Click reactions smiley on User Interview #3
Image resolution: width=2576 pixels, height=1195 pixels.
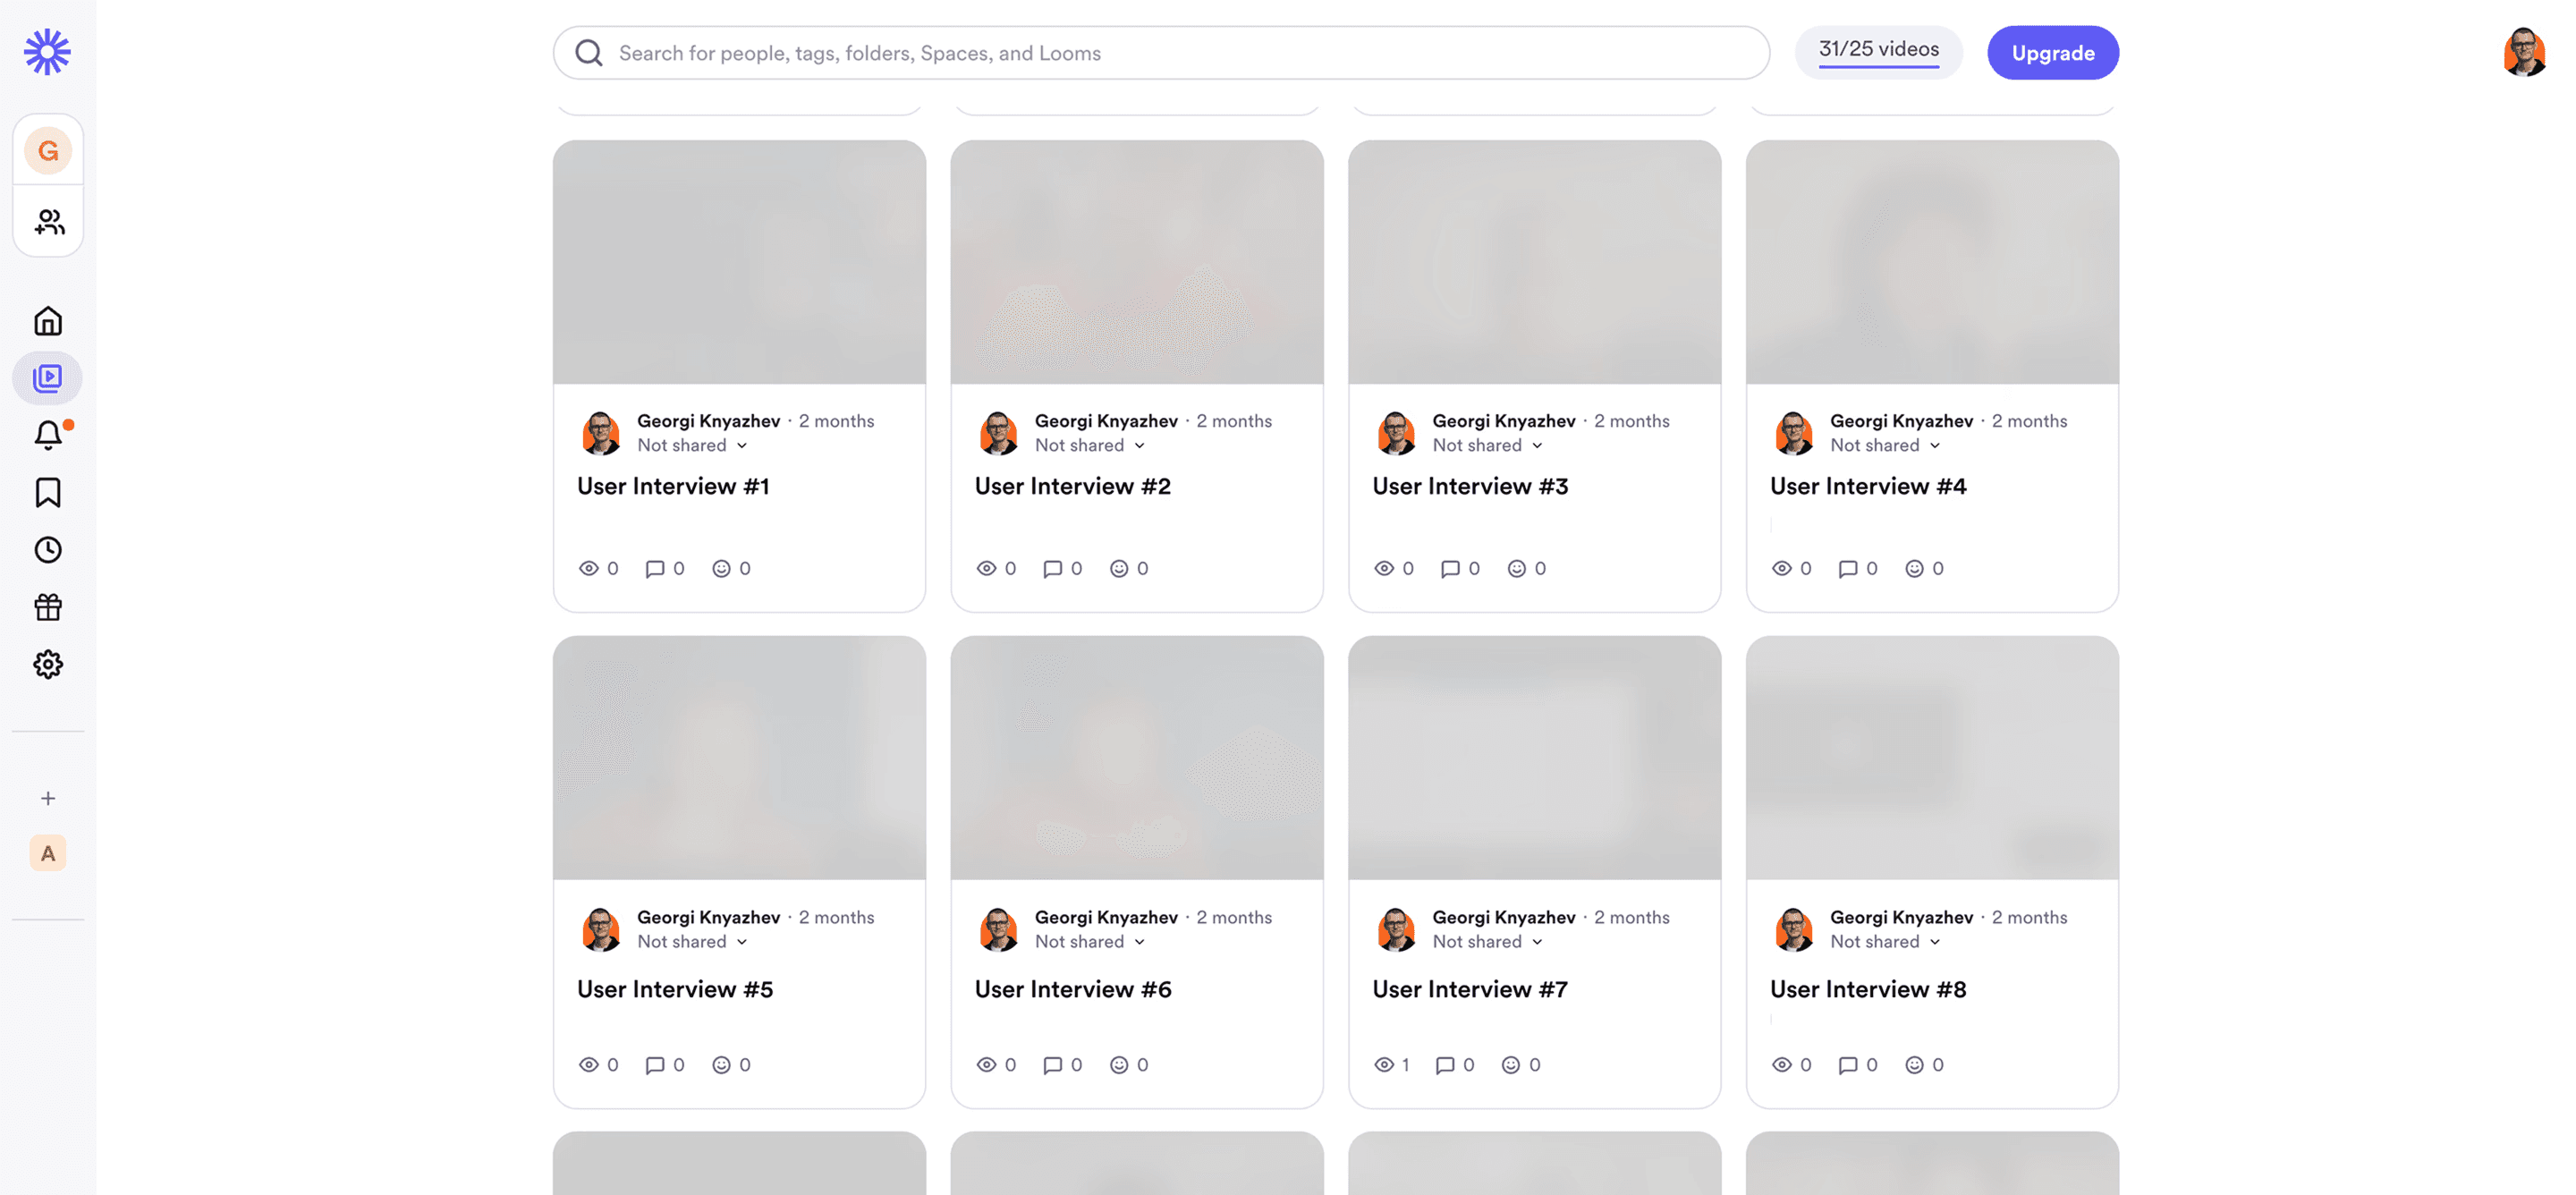1517,568
